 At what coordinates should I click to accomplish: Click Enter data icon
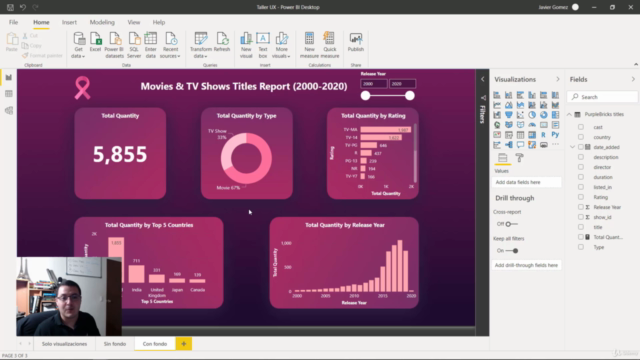[151, 45]
